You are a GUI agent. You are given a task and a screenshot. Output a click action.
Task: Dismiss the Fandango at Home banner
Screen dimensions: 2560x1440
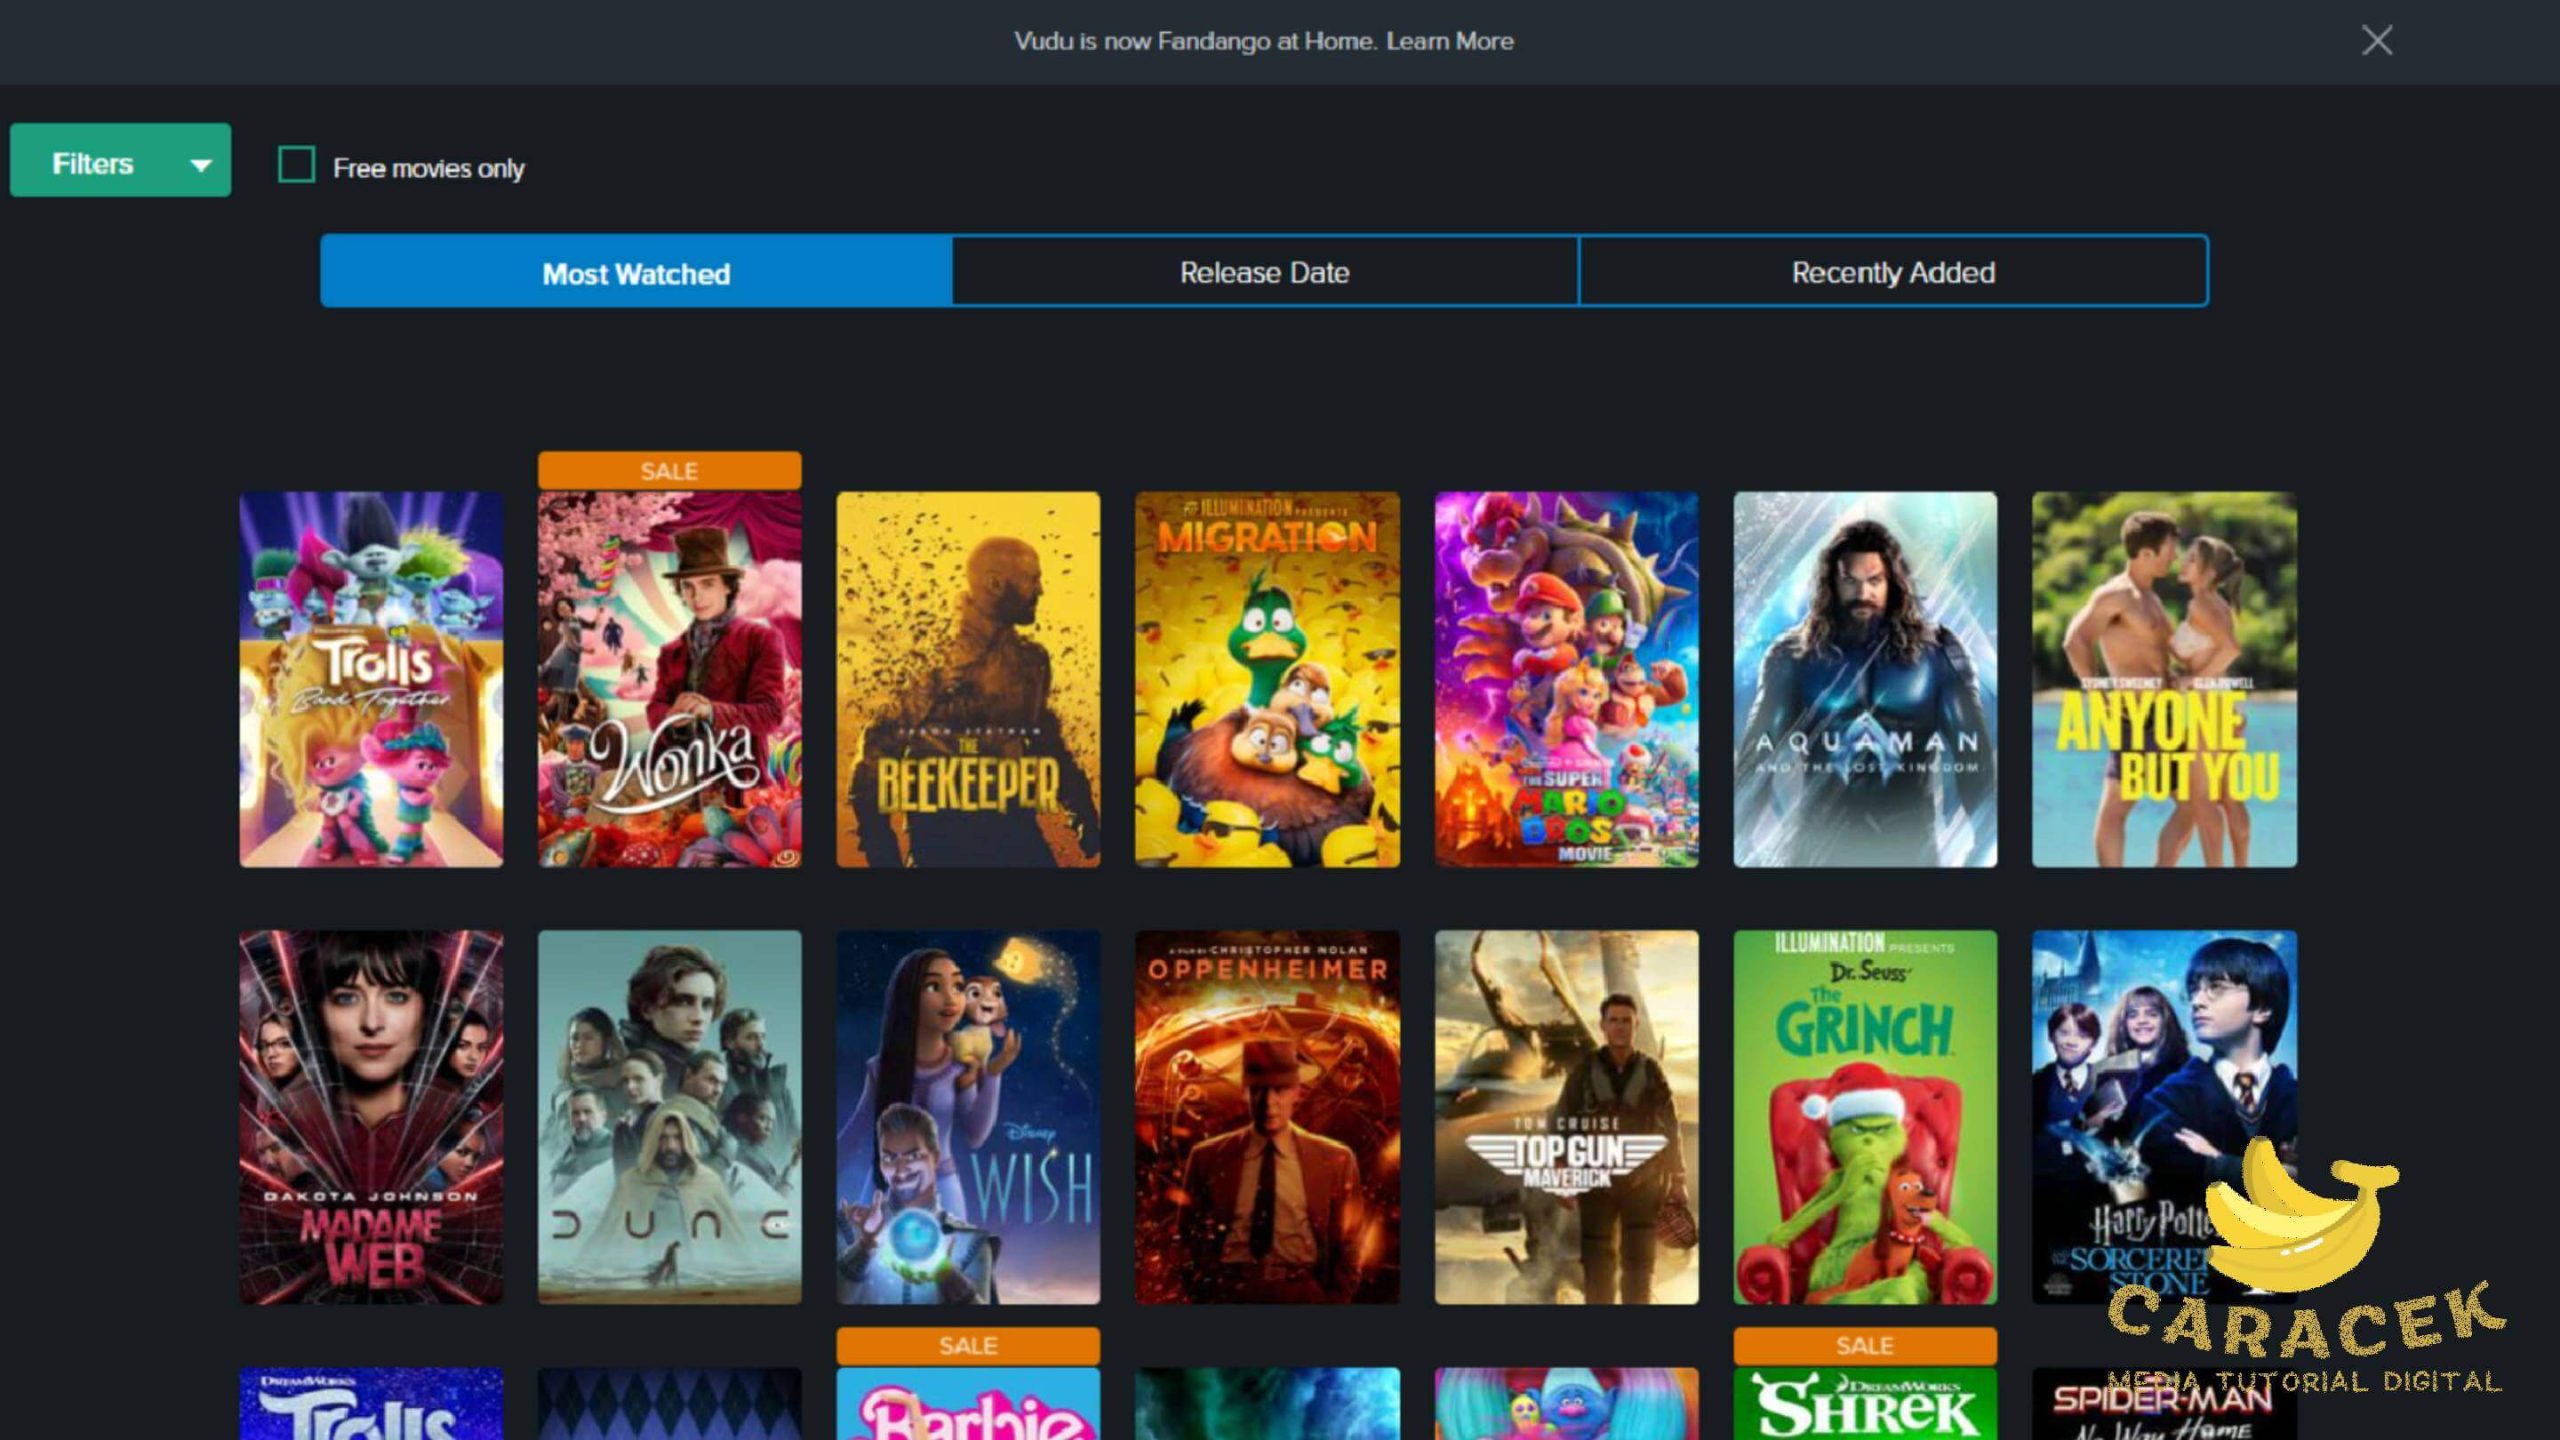tap(2377, 41)
